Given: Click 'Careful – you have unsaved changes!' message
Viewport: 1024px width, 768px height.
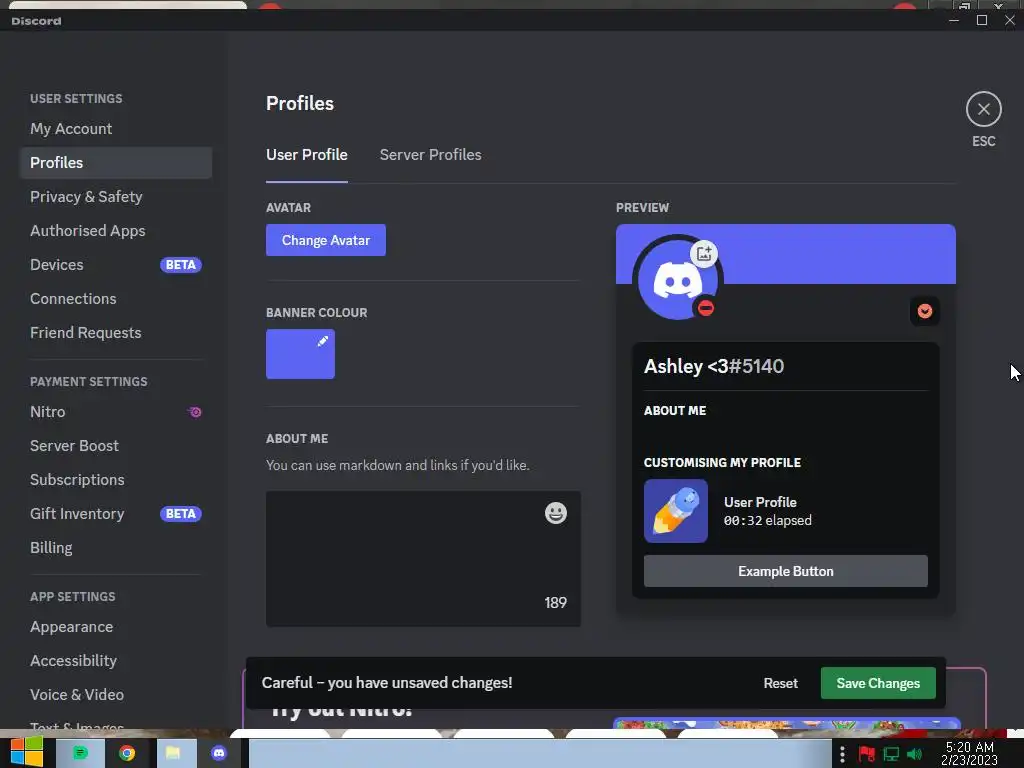Looking at the screenshot, I should click(x=387, y=682).
